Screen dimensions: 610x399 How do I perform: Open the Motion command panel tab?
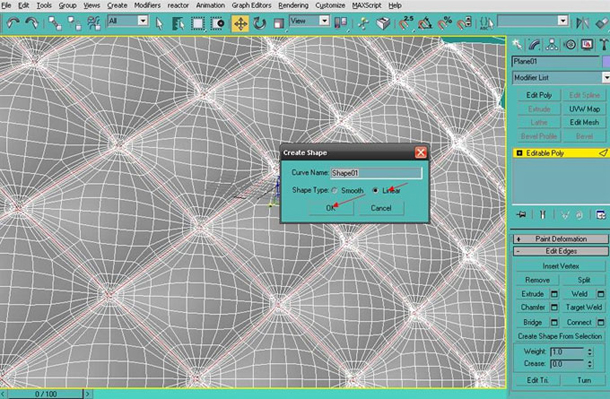(570, 45)
